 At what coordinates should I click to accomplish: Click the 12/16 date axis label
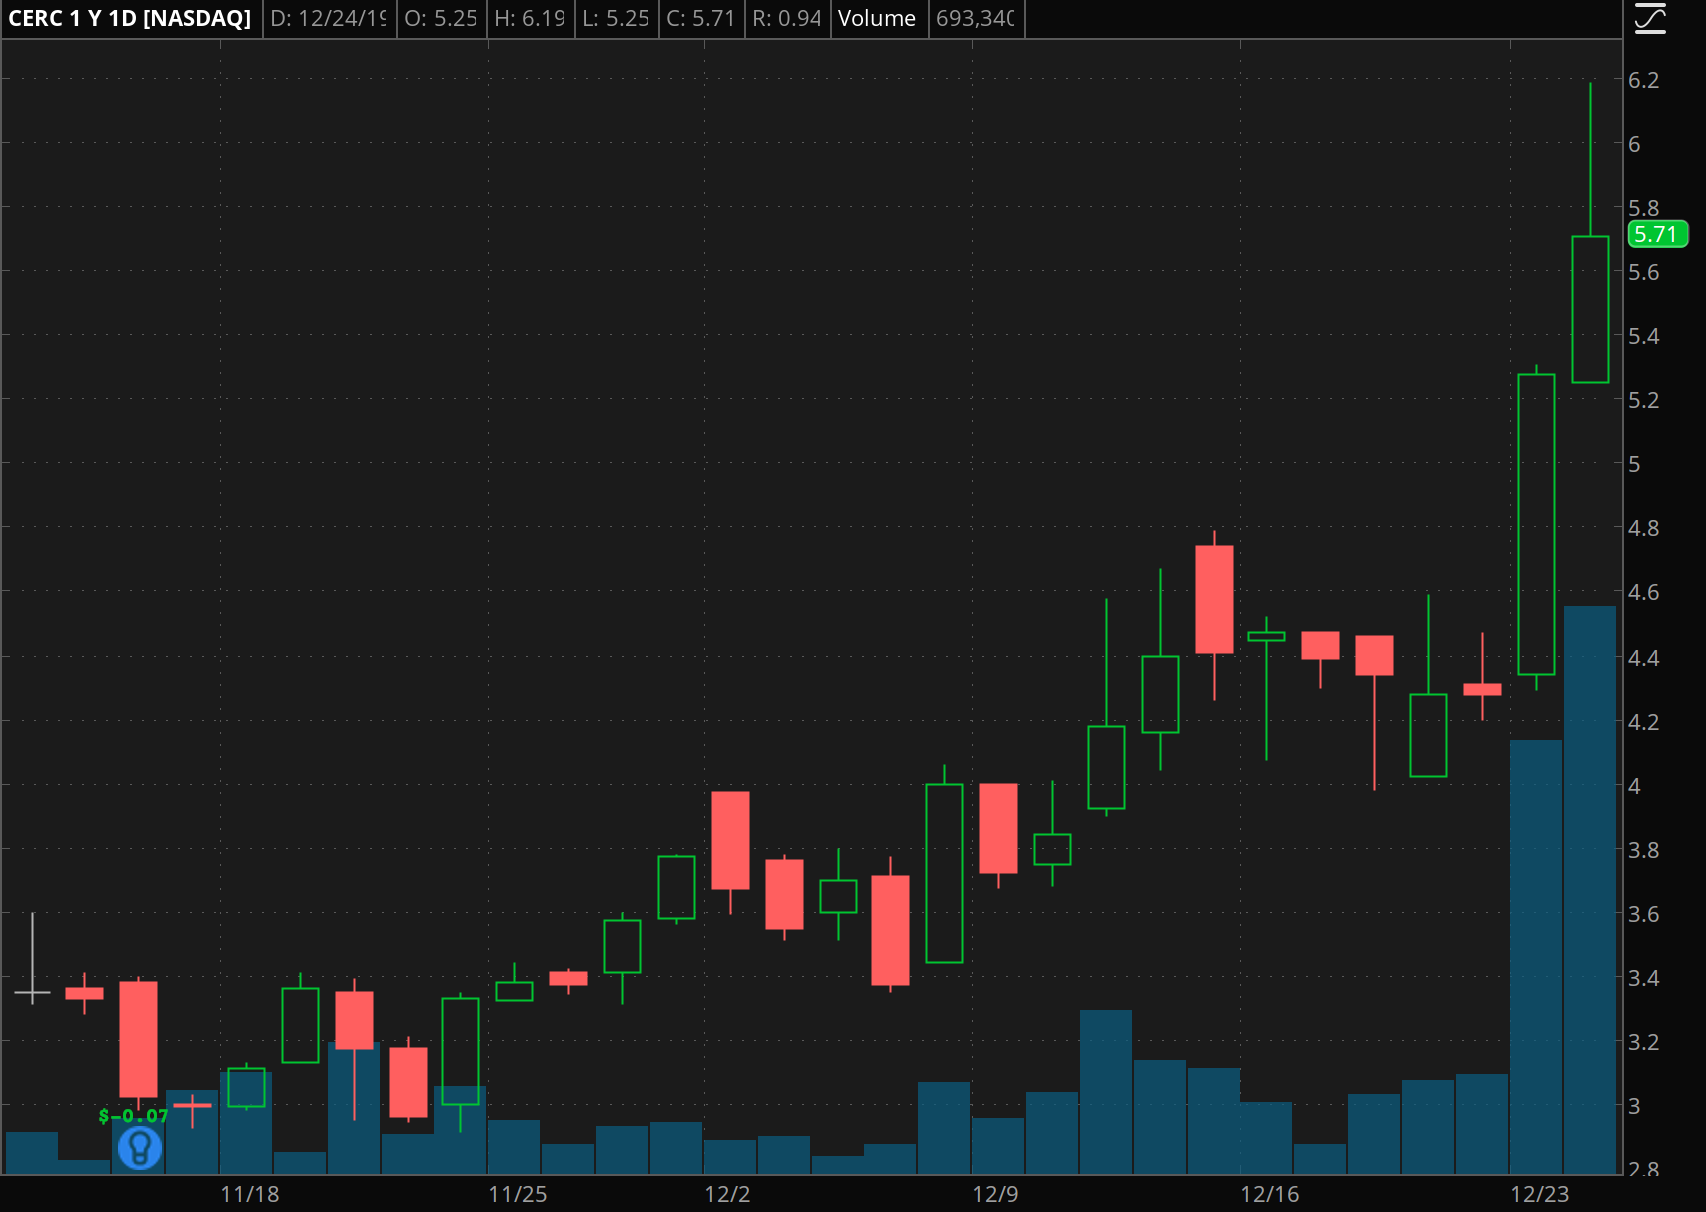tap(1270, 1194)
